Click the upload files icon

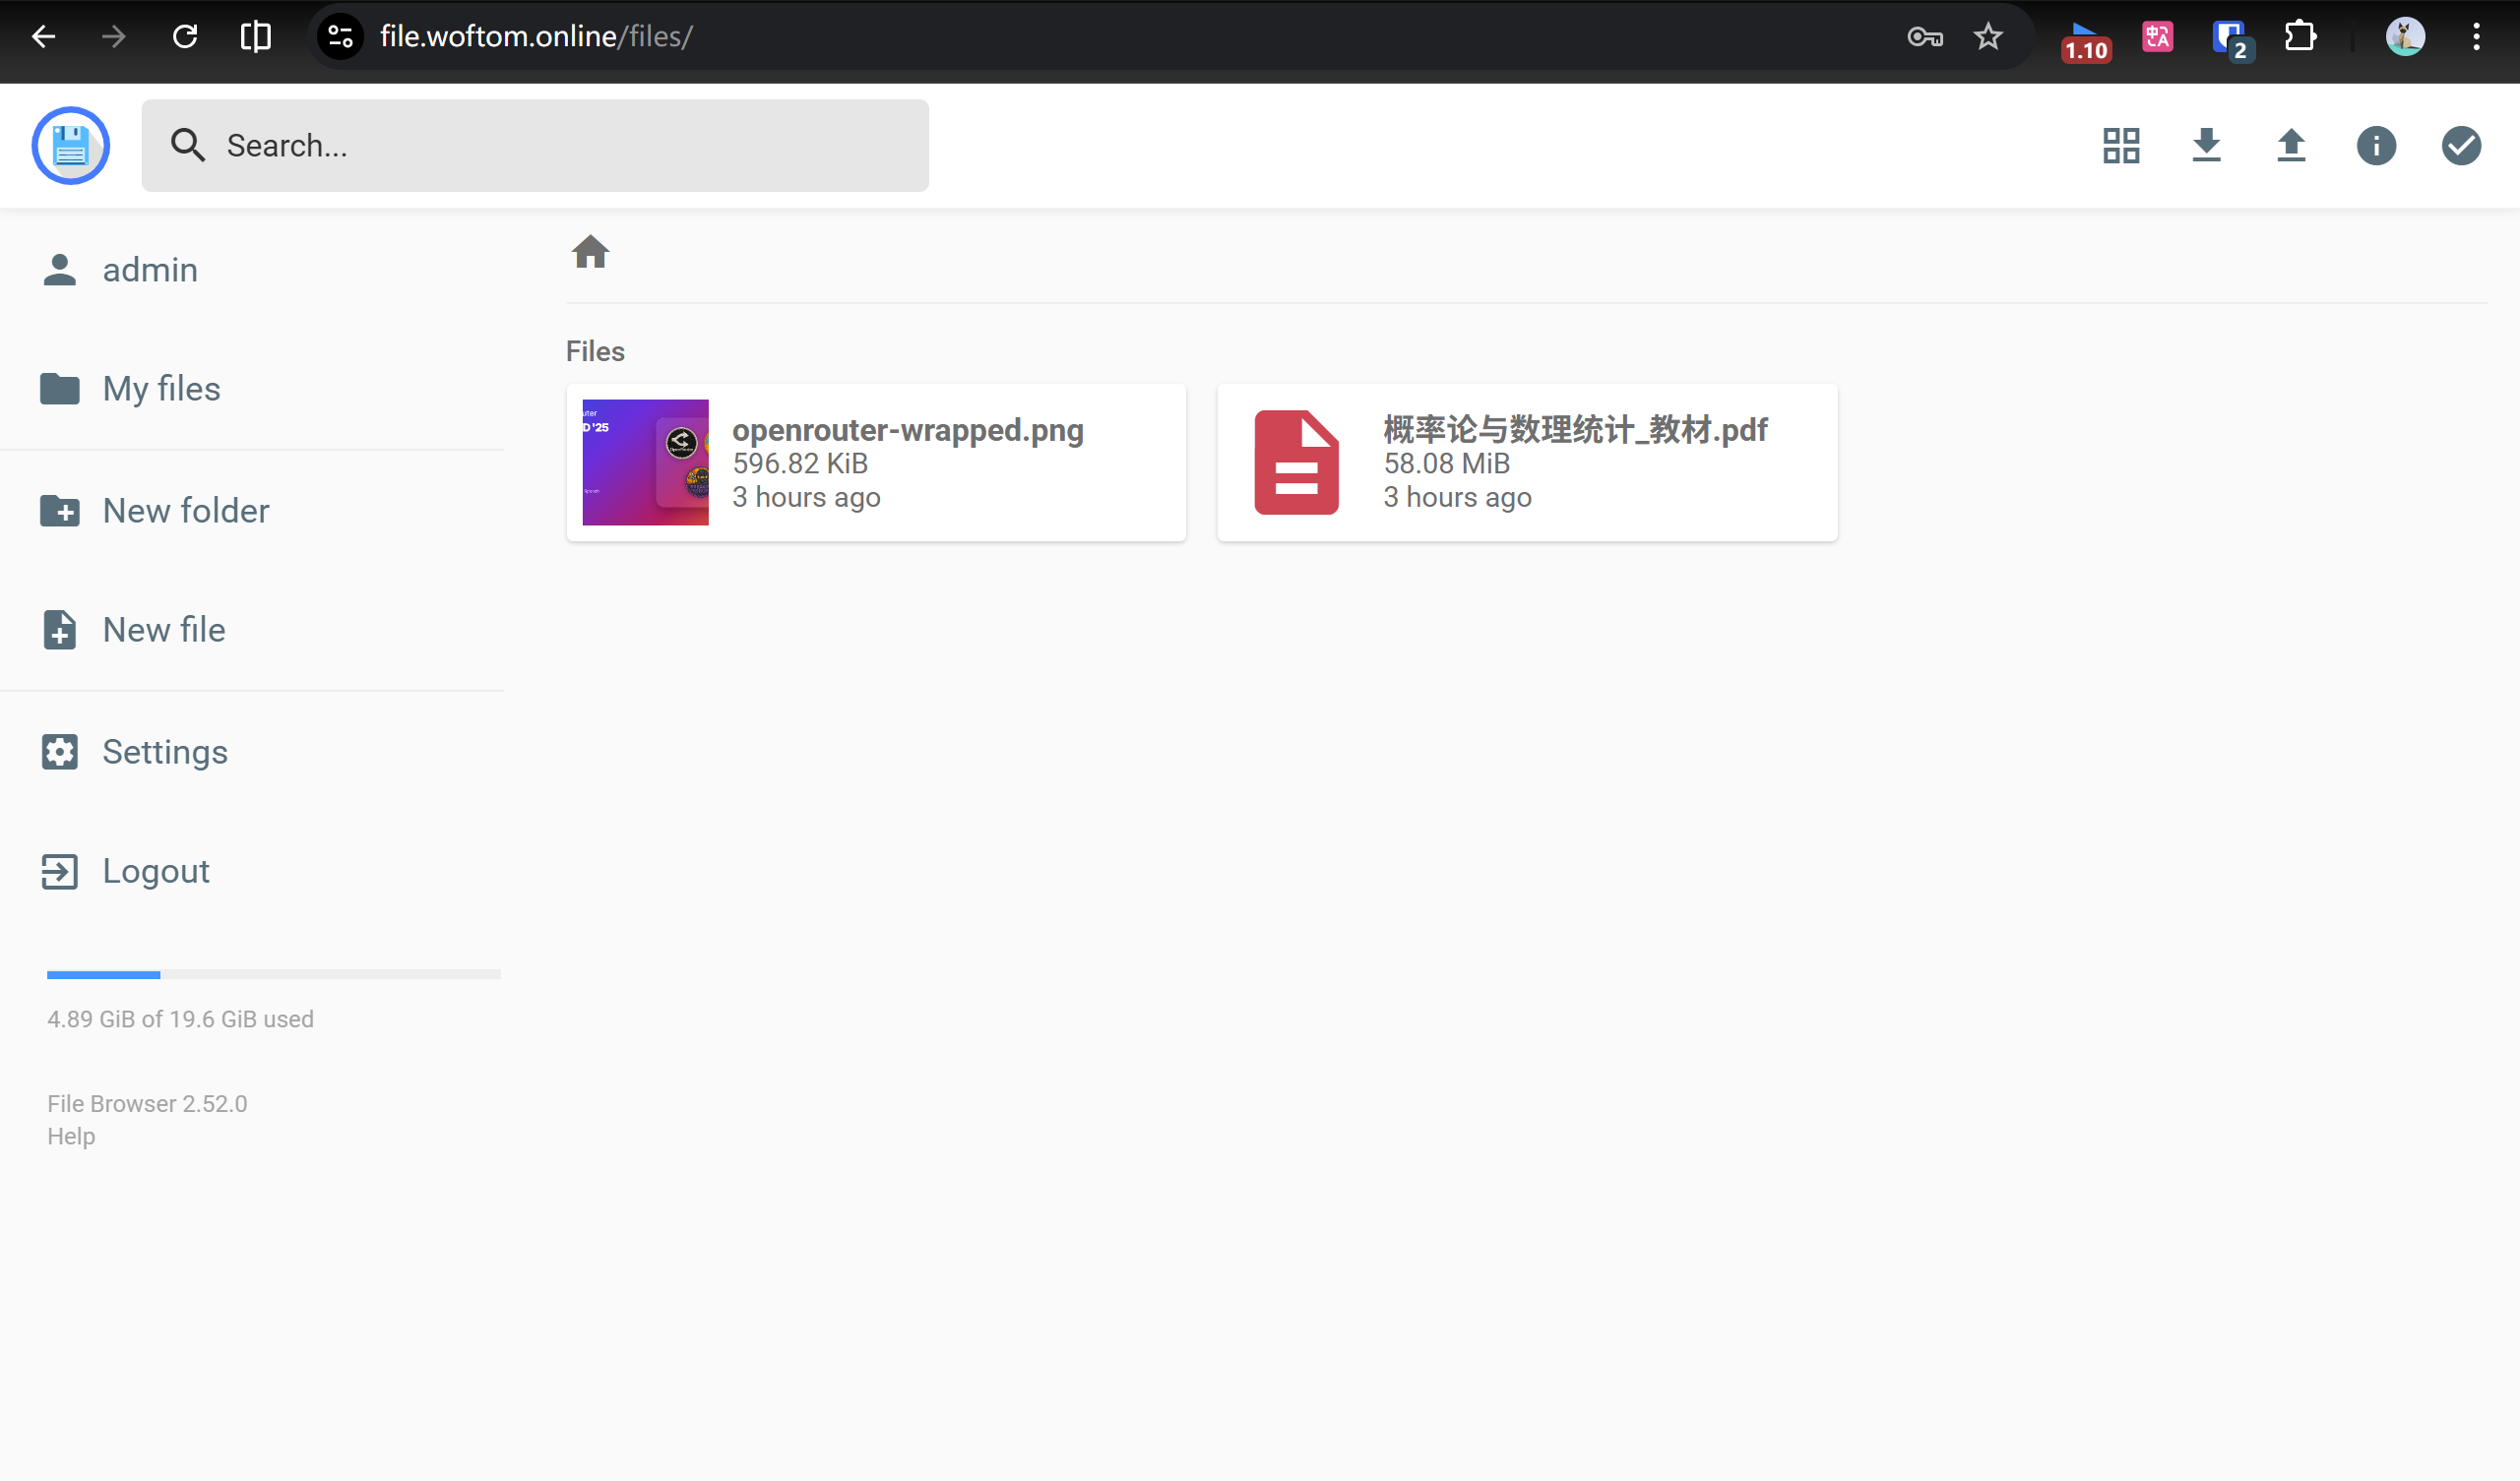point(2291,145)
